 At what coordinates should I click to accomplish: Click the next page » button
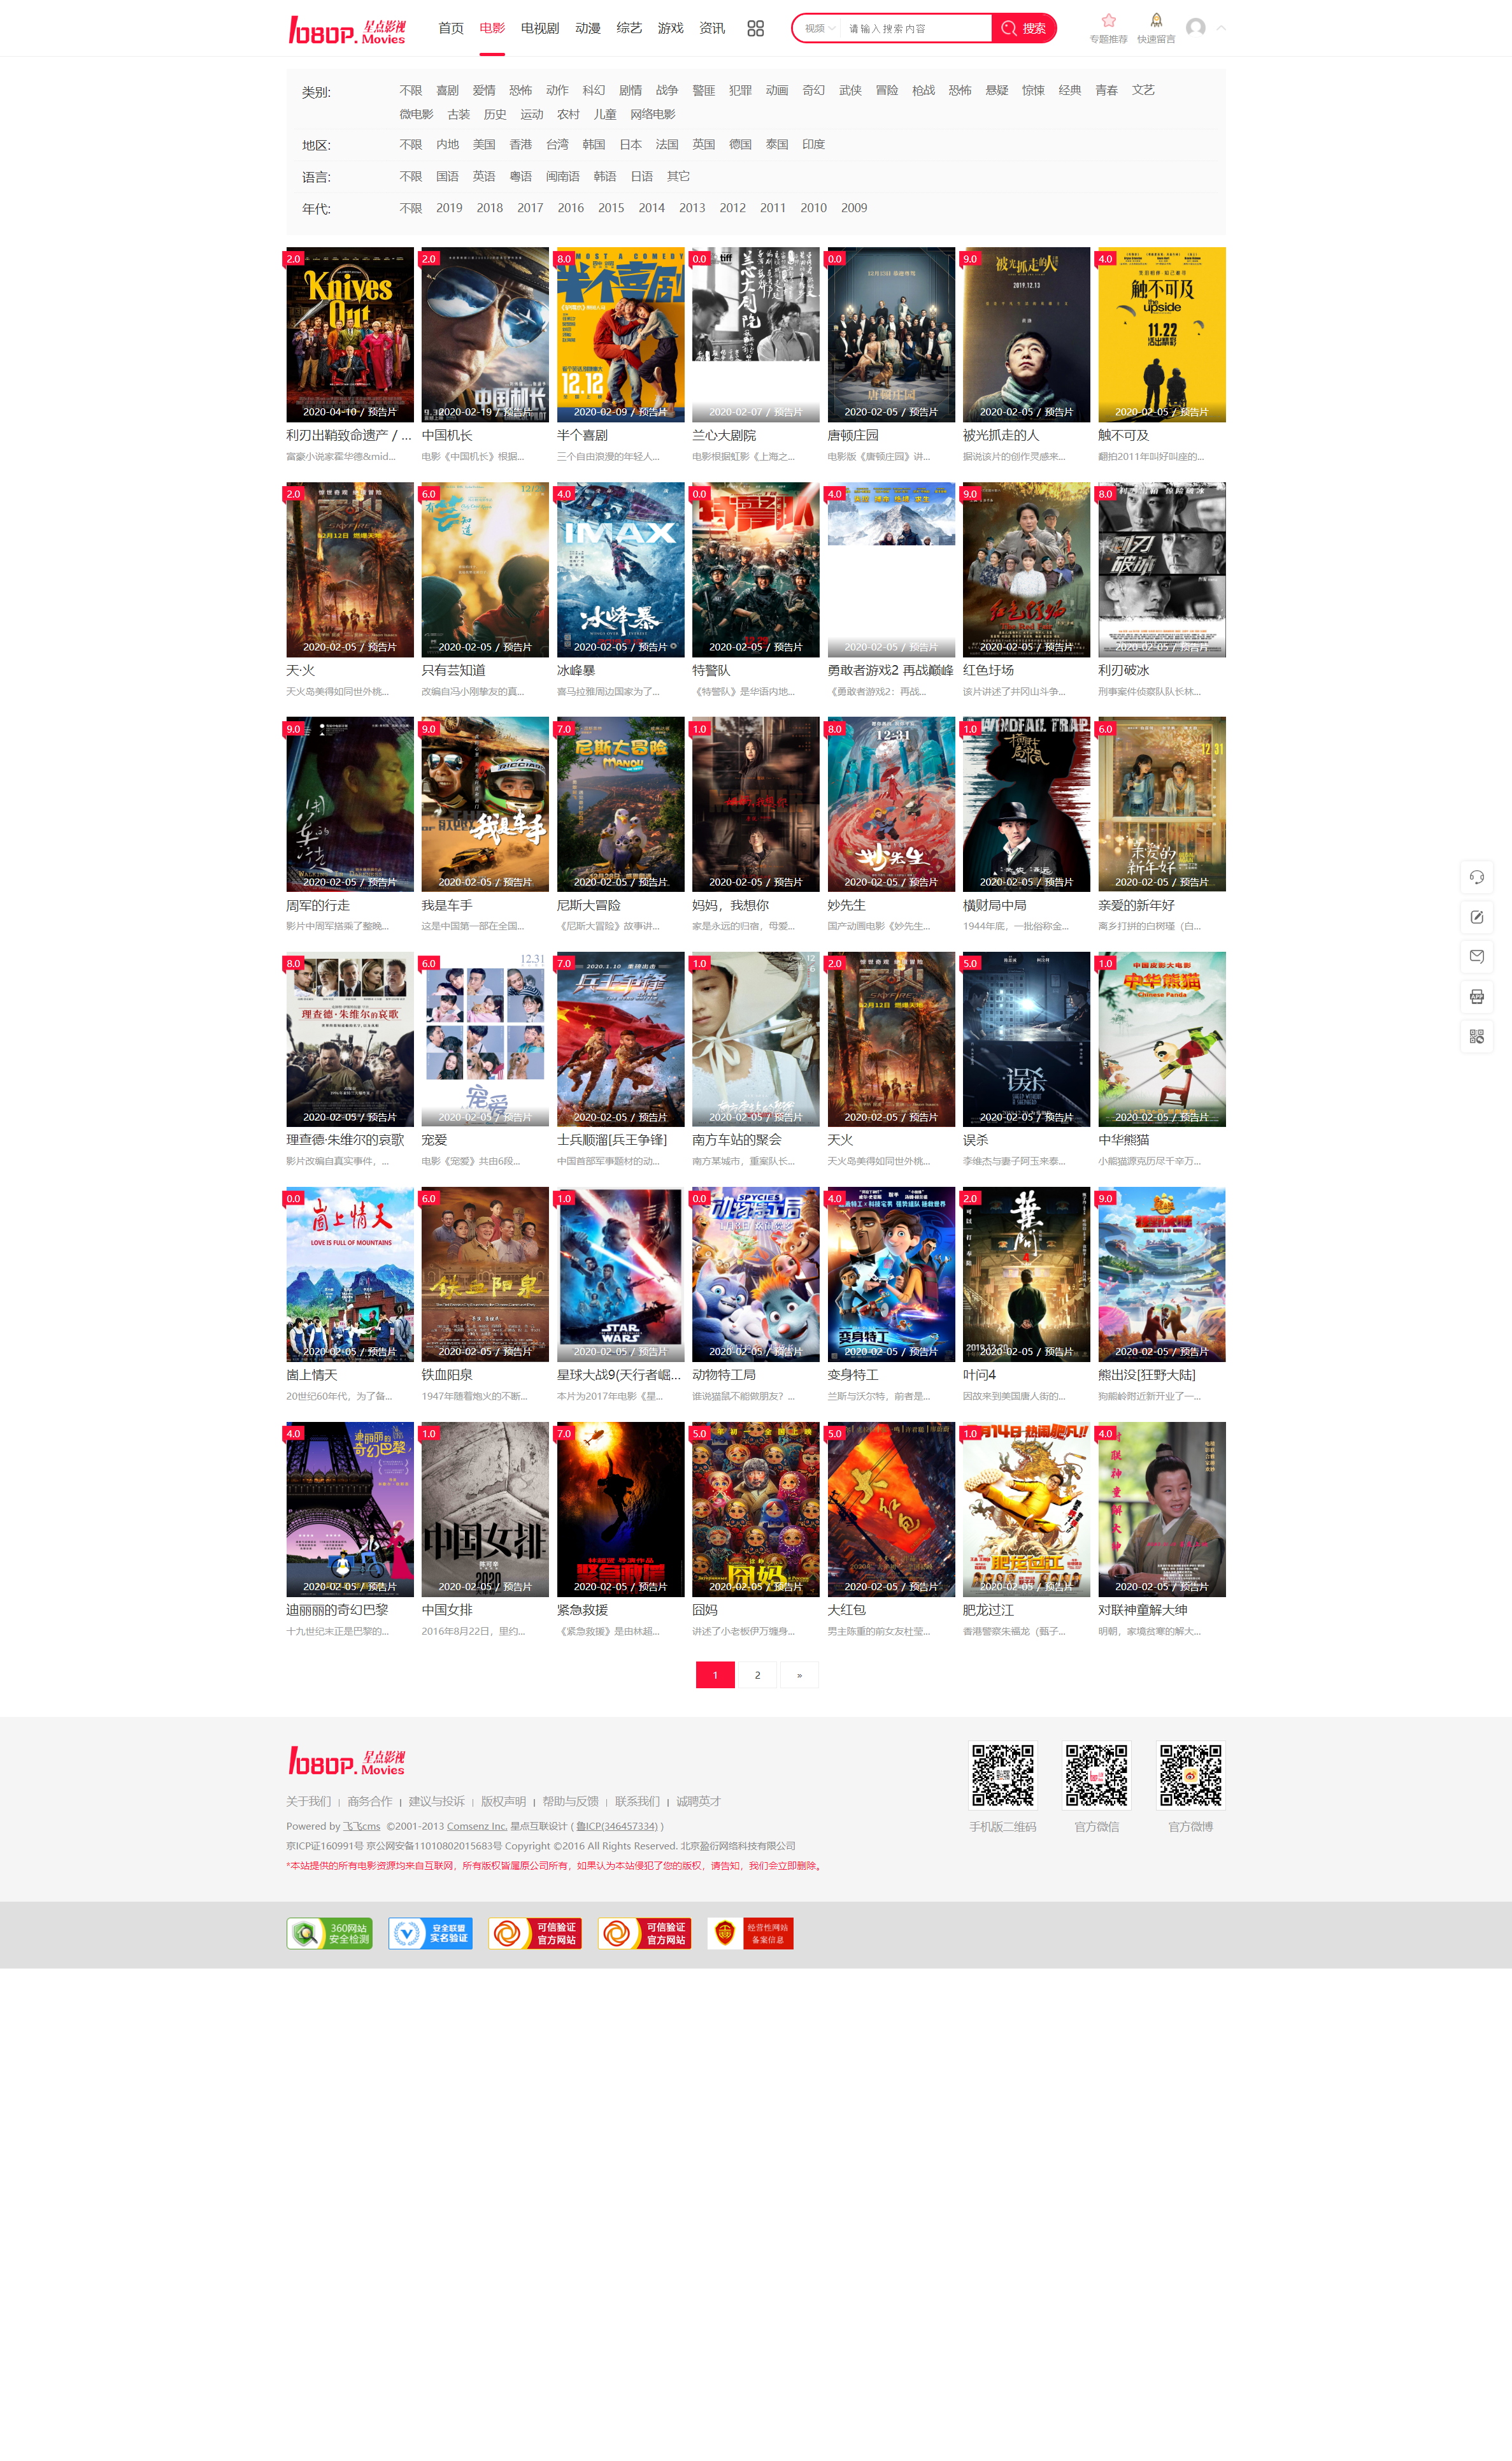(x=799, y=1675)
